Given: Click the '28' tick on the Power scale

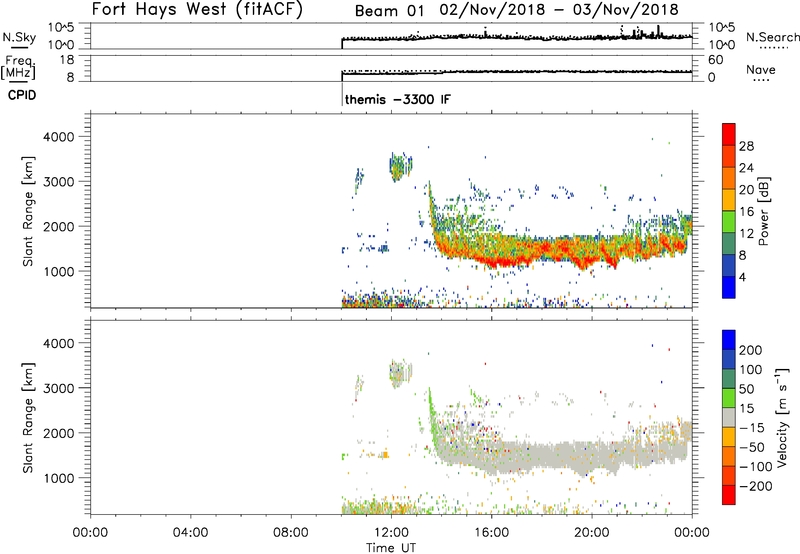Looking at the screenshot, I should click(746, 146).
